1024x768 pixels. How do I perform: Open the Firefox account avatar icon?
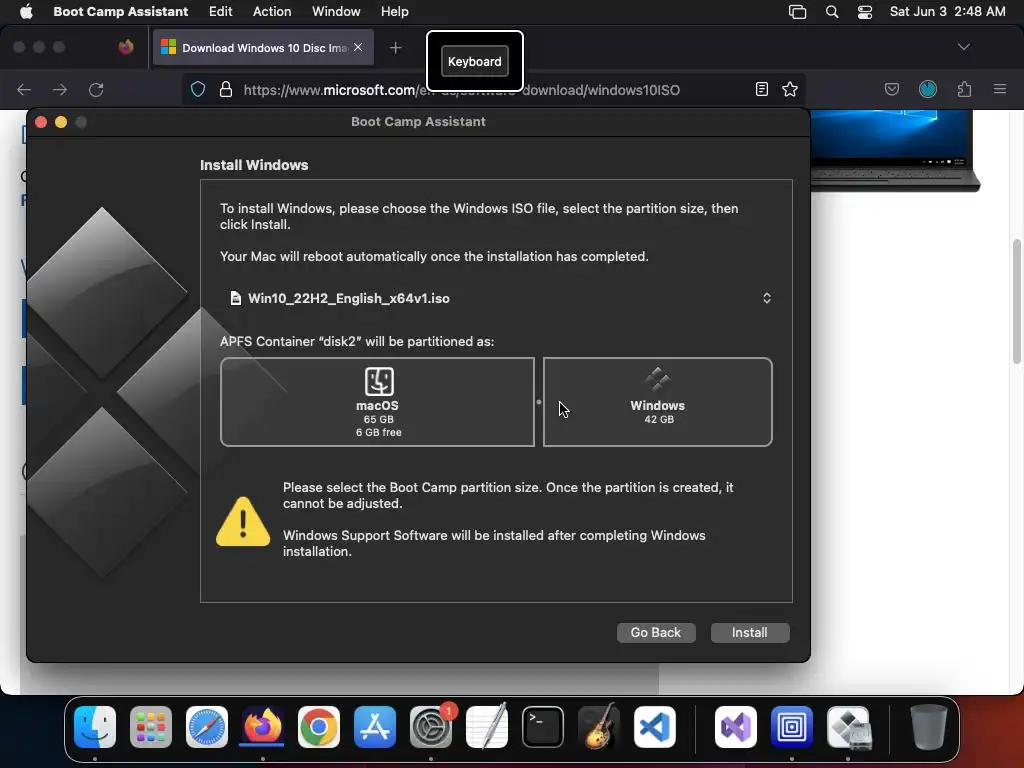coord(927,89)
